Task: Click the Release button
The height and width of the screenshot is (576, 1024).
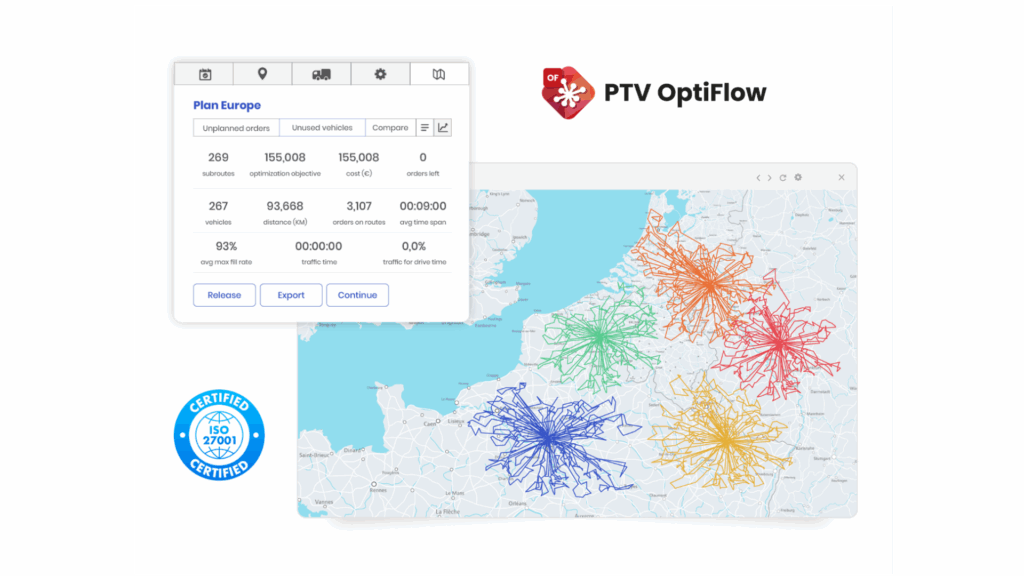Action: pyautogui.click(x=223, y=295)
